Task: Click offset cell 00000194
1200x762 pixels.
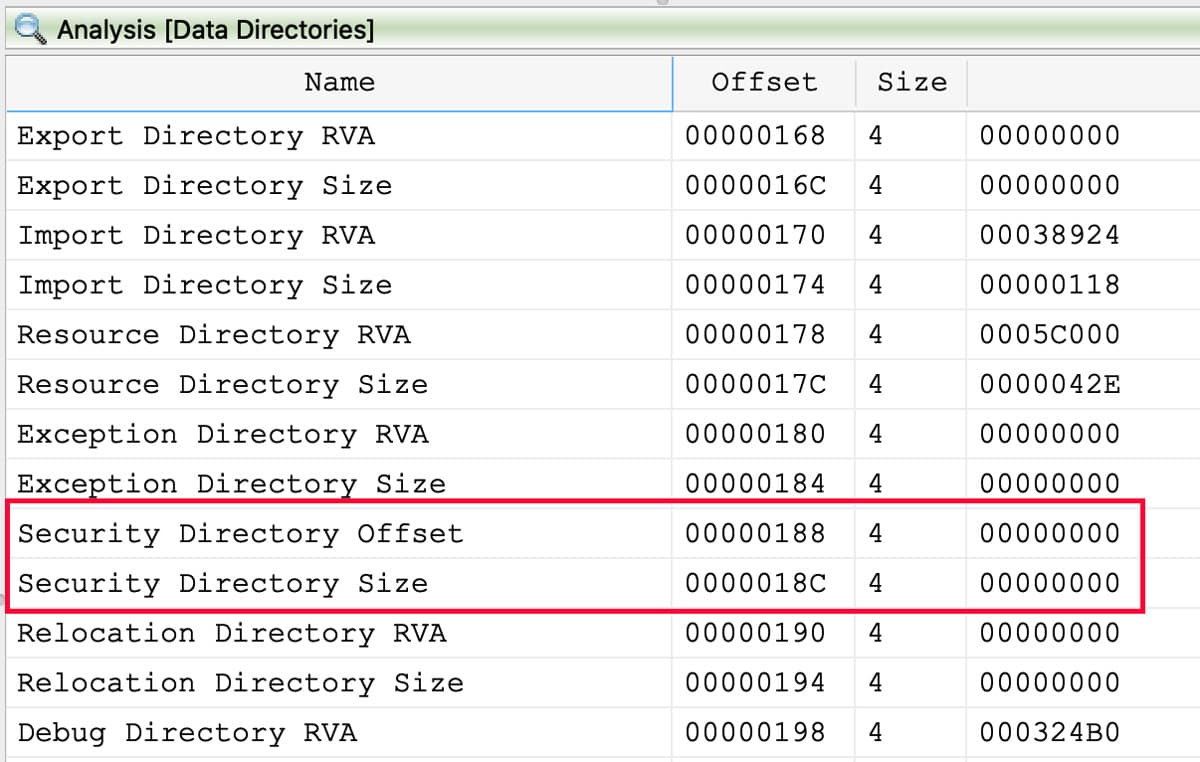Action: (755, 683)
